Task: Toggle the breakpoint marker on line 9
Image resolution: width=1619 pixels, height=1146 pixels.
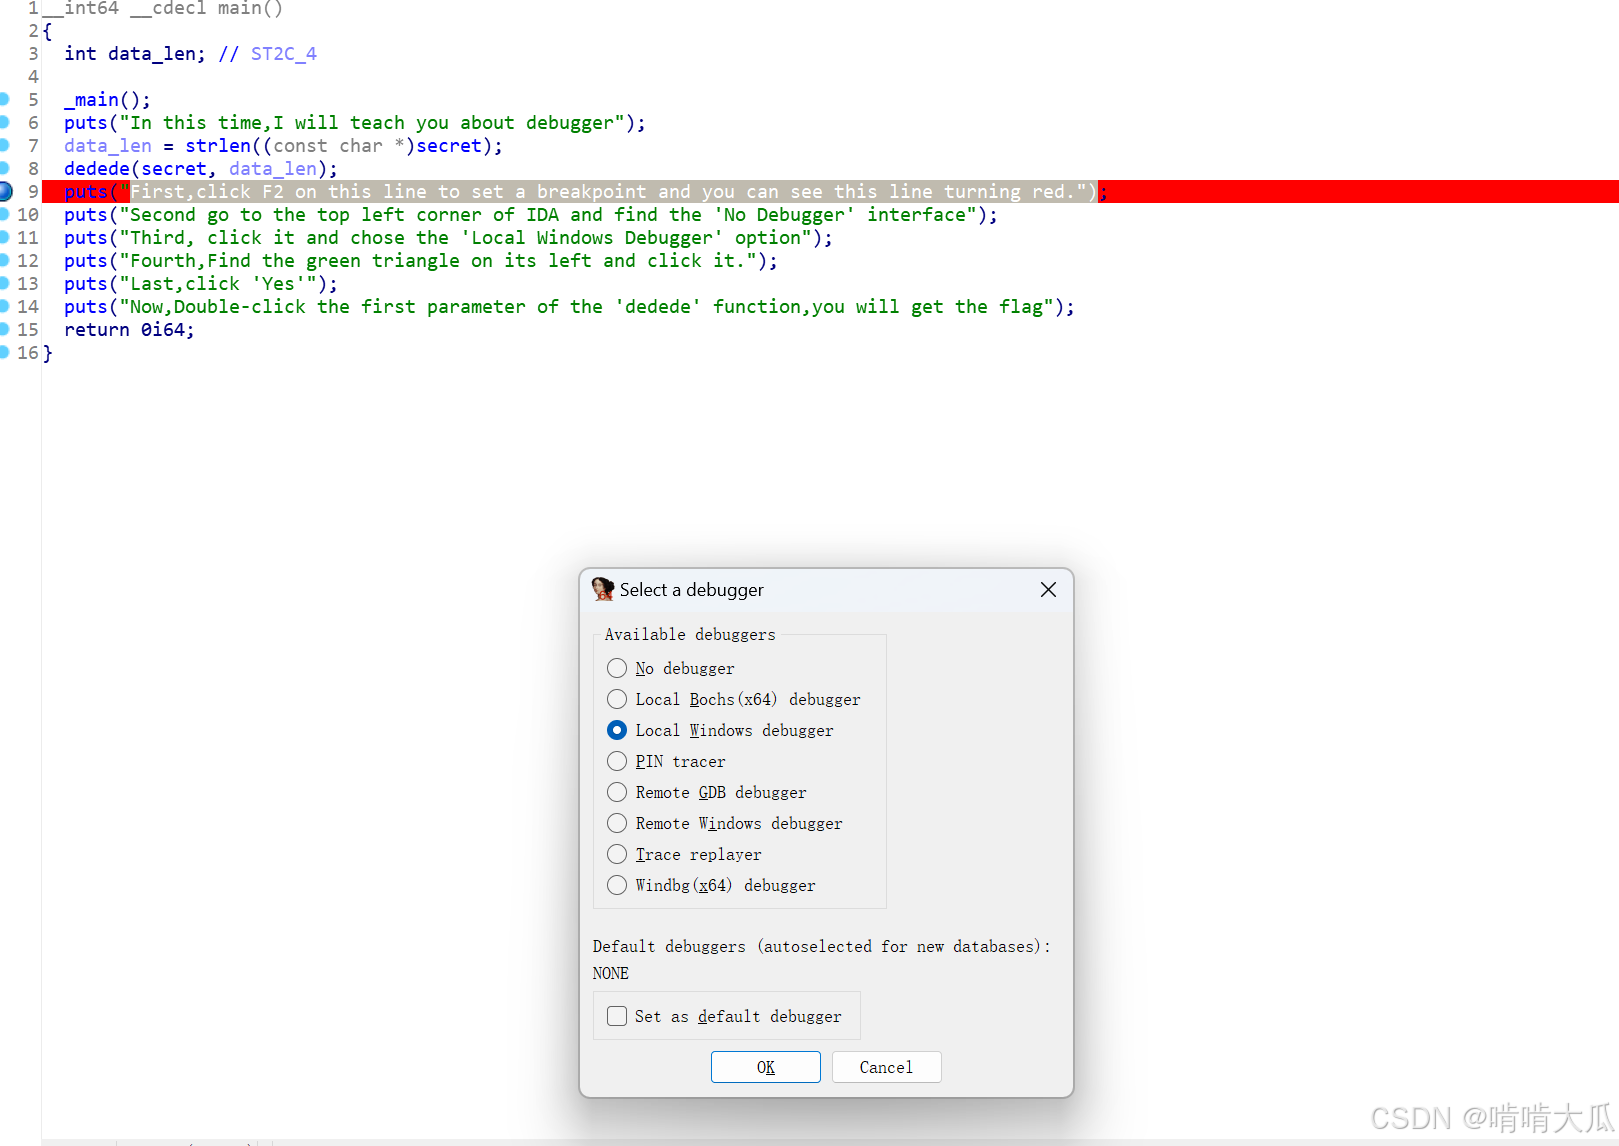Action: tap(4, 191)
